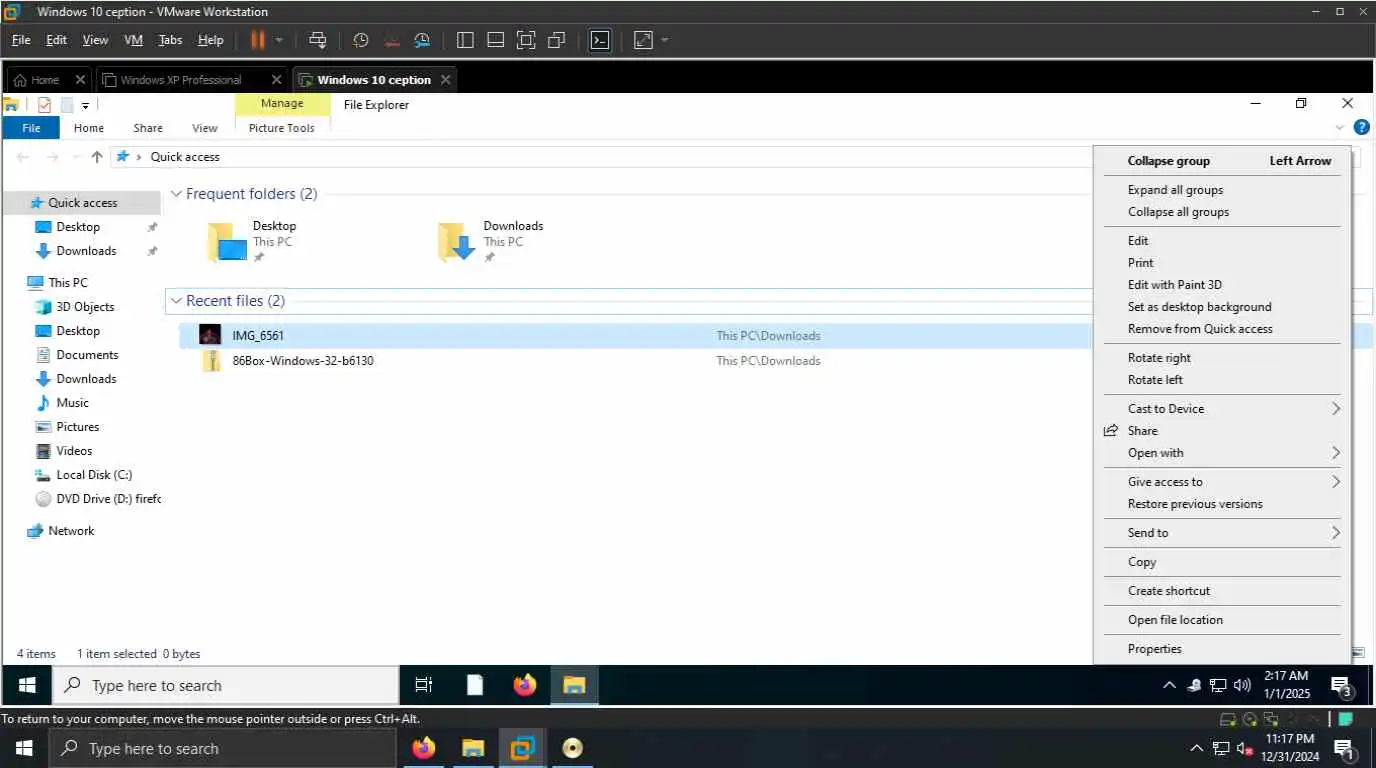The width and height of the screenshot is (1376, 768).
Task: Open the snapshot manager toolbar icon
Action: (422, 40)
